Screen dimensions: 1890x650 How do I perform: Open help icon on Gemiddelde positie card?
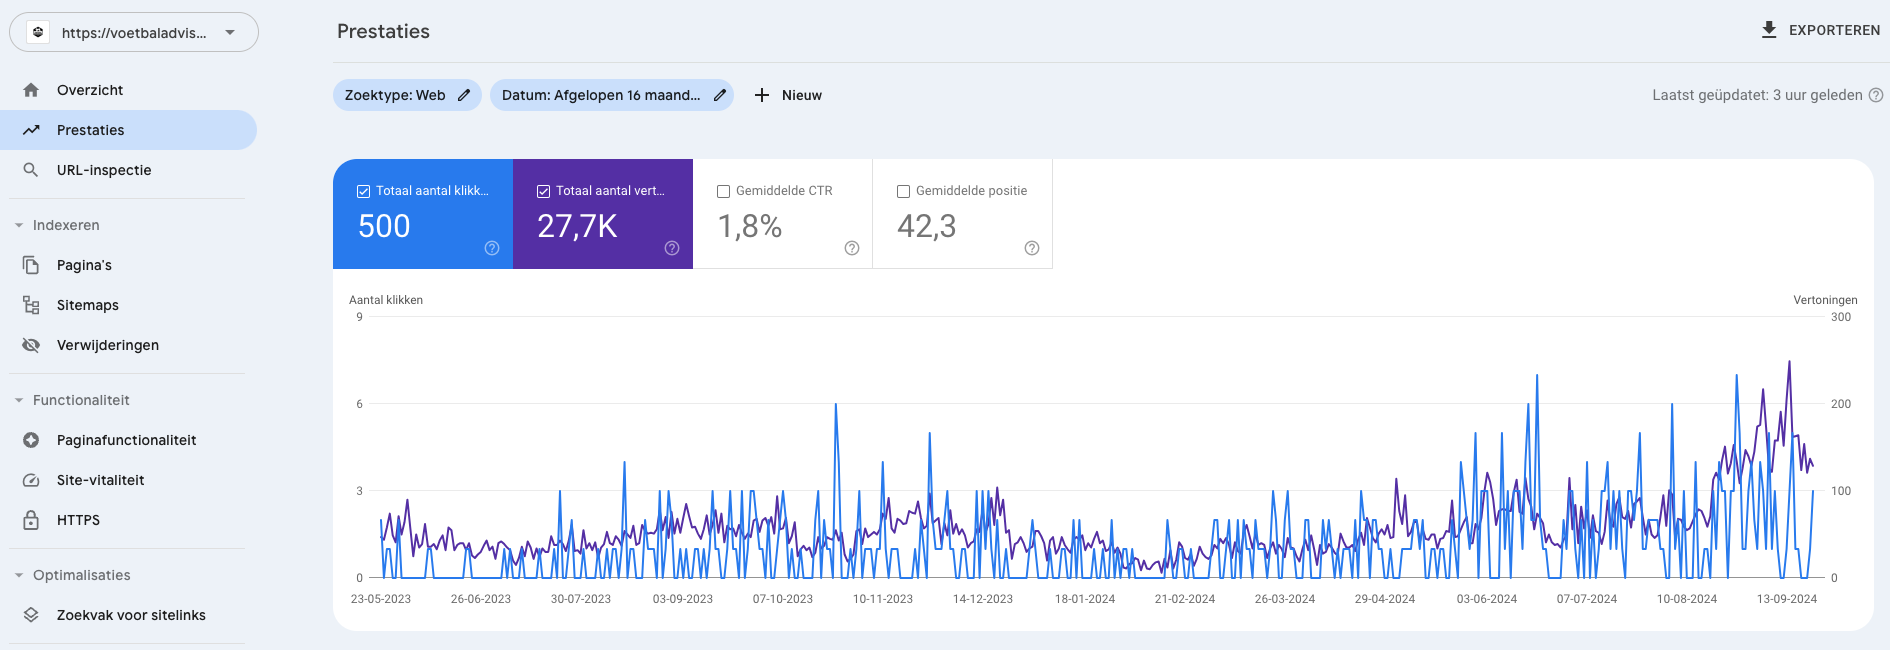tap(1032, 248)
